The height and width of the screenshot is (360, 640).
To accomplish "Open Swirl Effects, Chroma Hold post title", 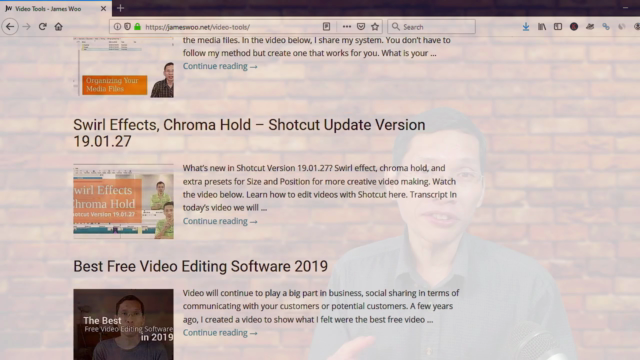I will [x=249, y=133].
